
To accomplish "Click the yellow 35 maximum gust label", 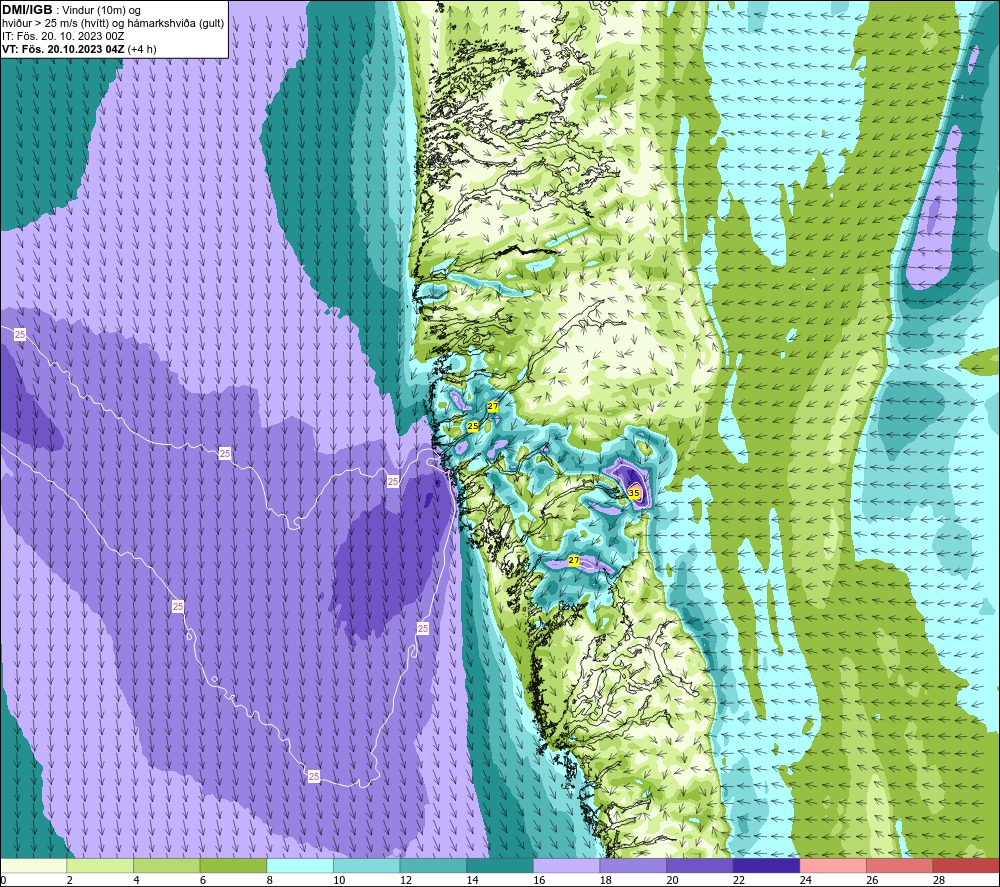I will coord(634,493).
